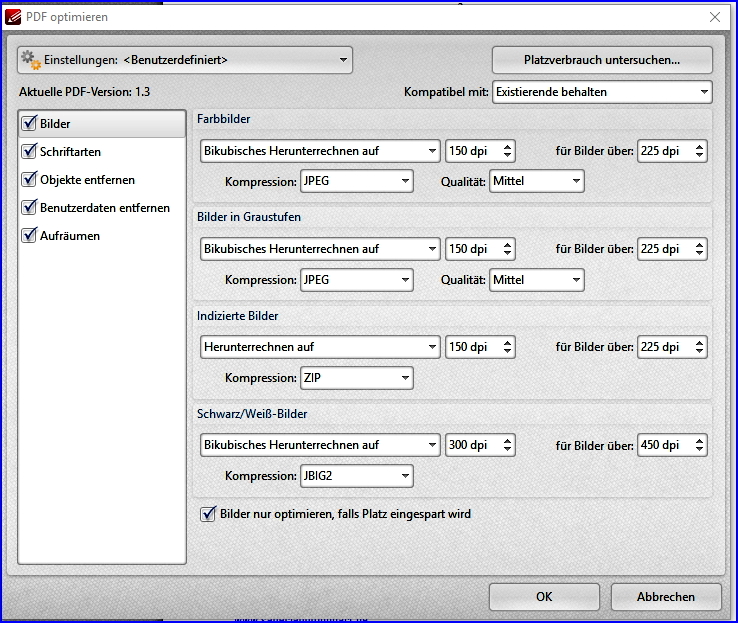Viewport: 738px width, 623px height.
Task: Select the Aufräumen category label
Action: 70,236
